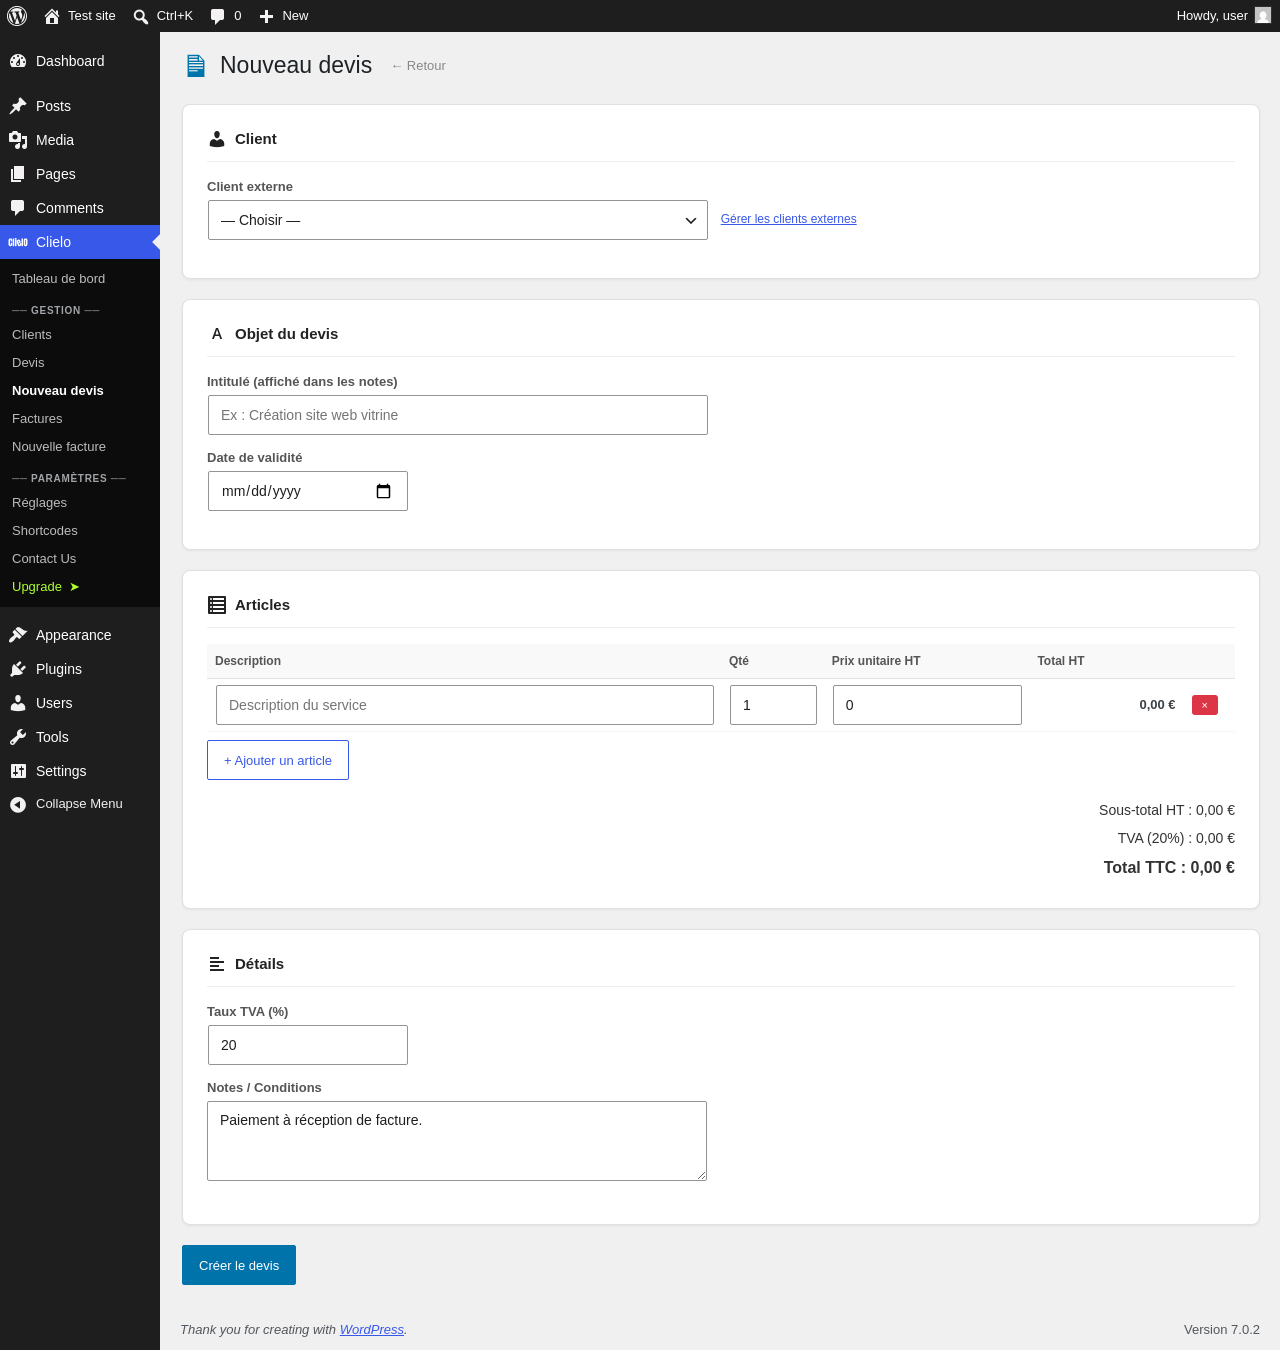Click the Comments speech bubble sidebar icon

coord(18,208)
